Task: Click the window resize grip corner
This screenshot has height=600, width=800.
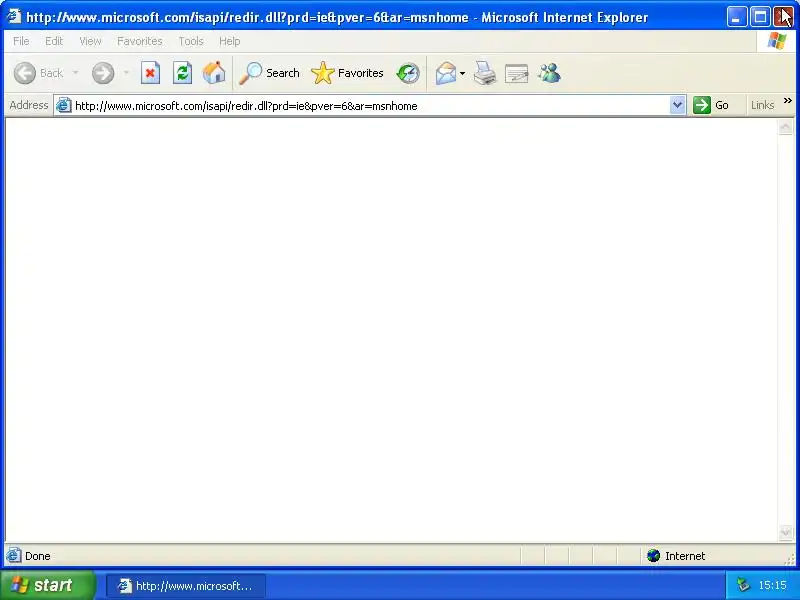Action: pyautogui.click(x=789, y=560)
